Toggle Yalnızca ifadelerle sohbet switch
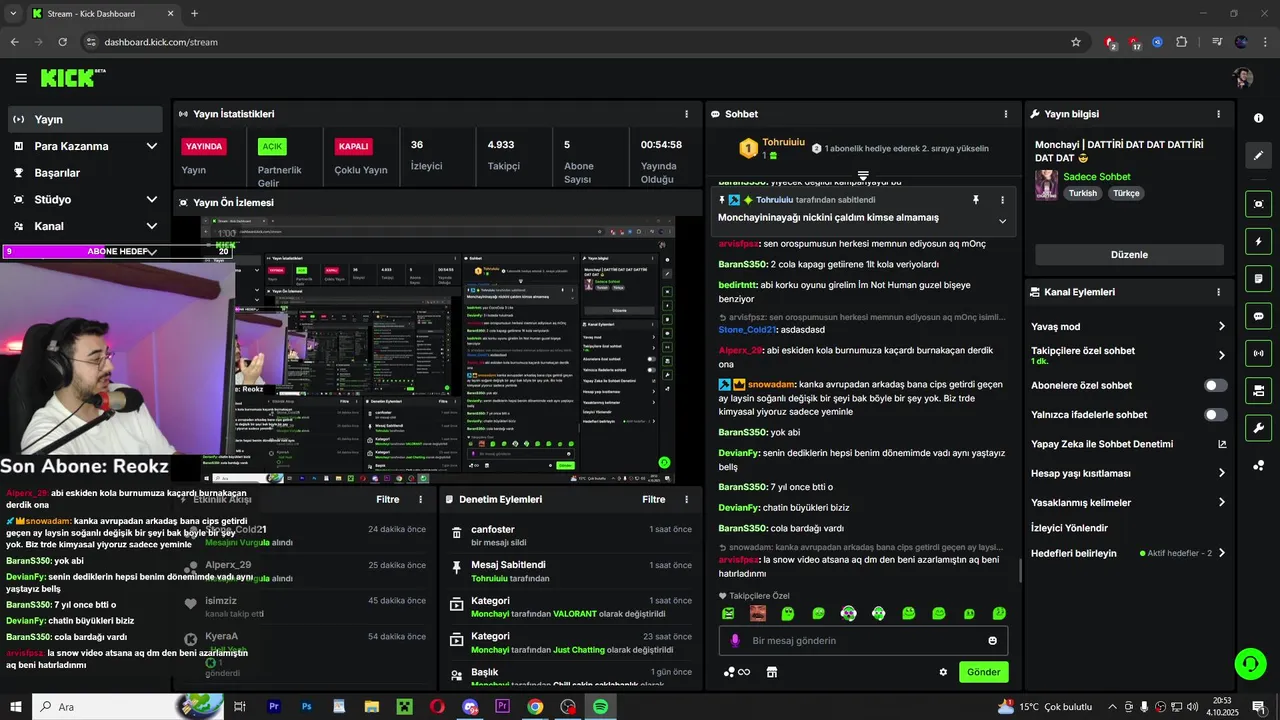This screenshot has width=1280, height=720. [x=1215, y=414]
